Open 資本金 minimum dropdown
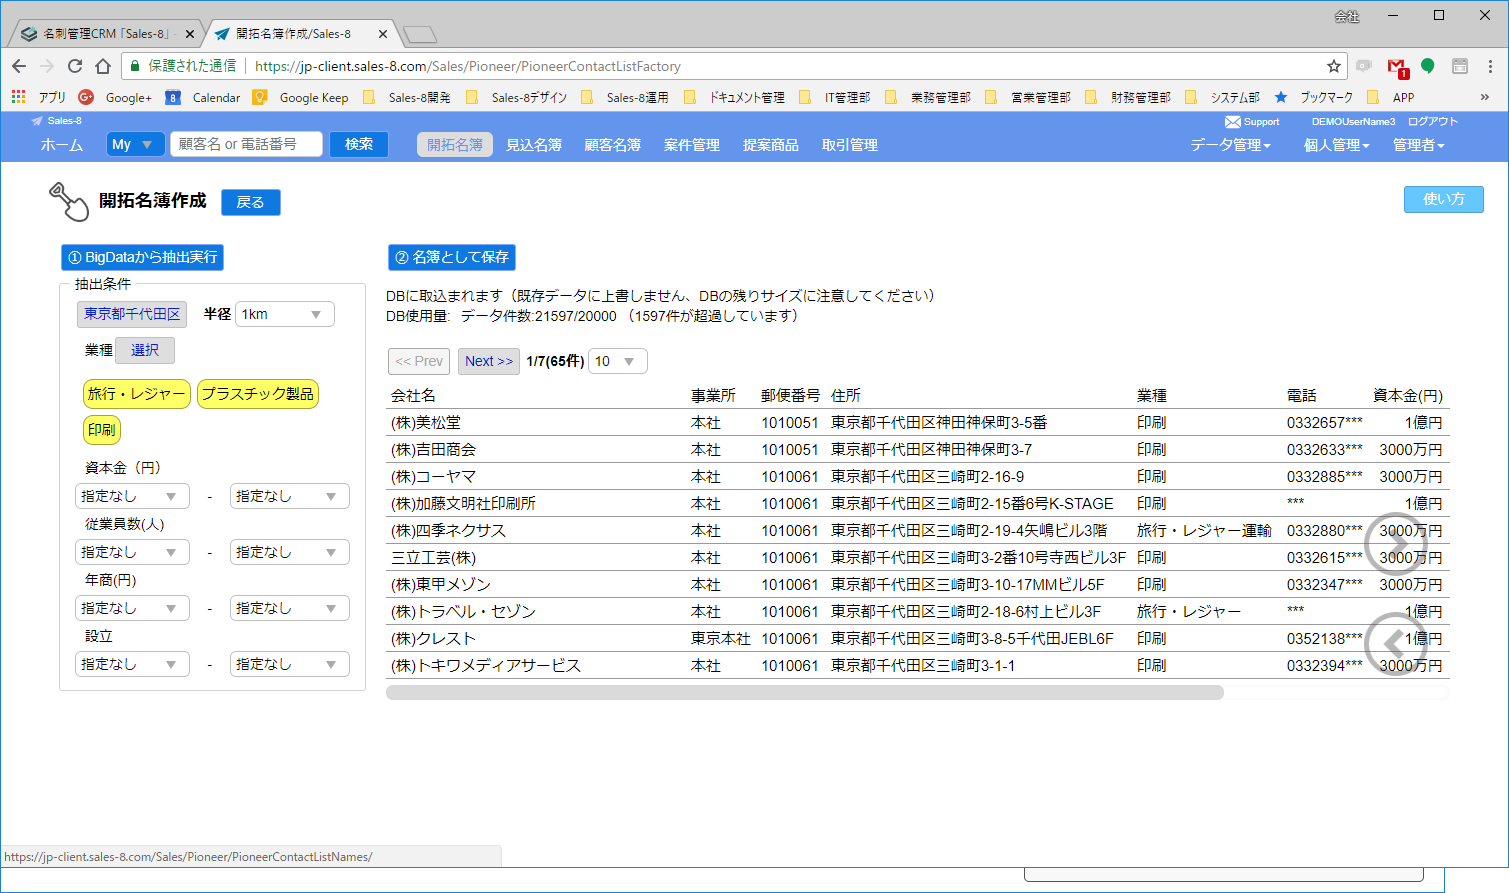The height and width of the screenshot is (893, 1509). tap(132, 496)
